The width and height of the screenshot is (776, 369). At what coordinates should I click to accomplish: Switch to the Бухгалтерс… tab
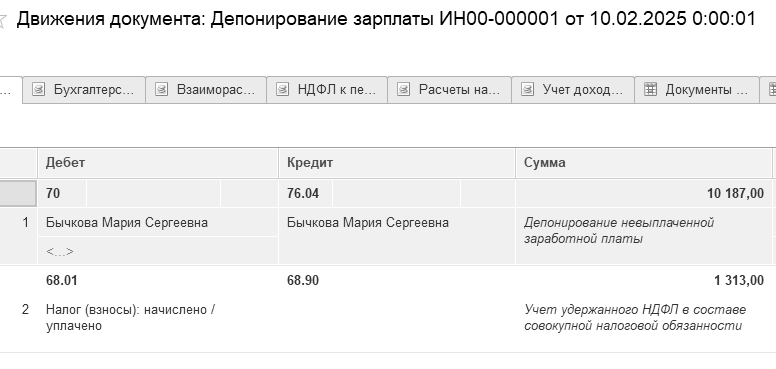pos(84,90)
